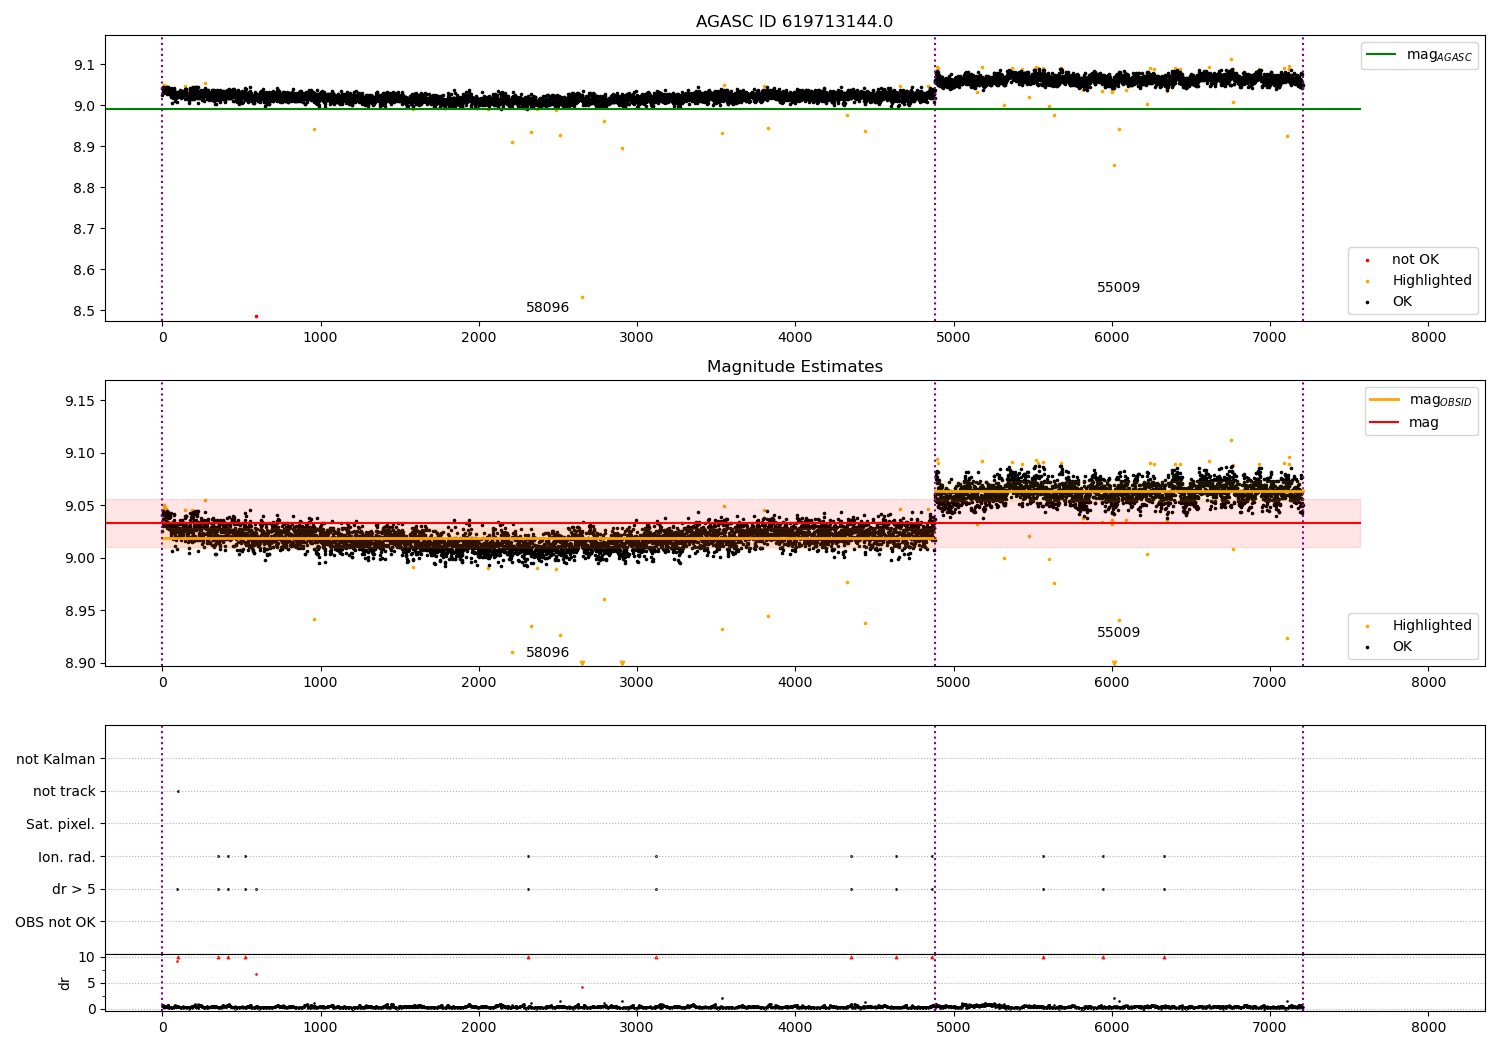The height and width of the screenshot is (1050, 1500).
Task: Click the mag AGASC legend label
Action: (x=1439, y=55)
